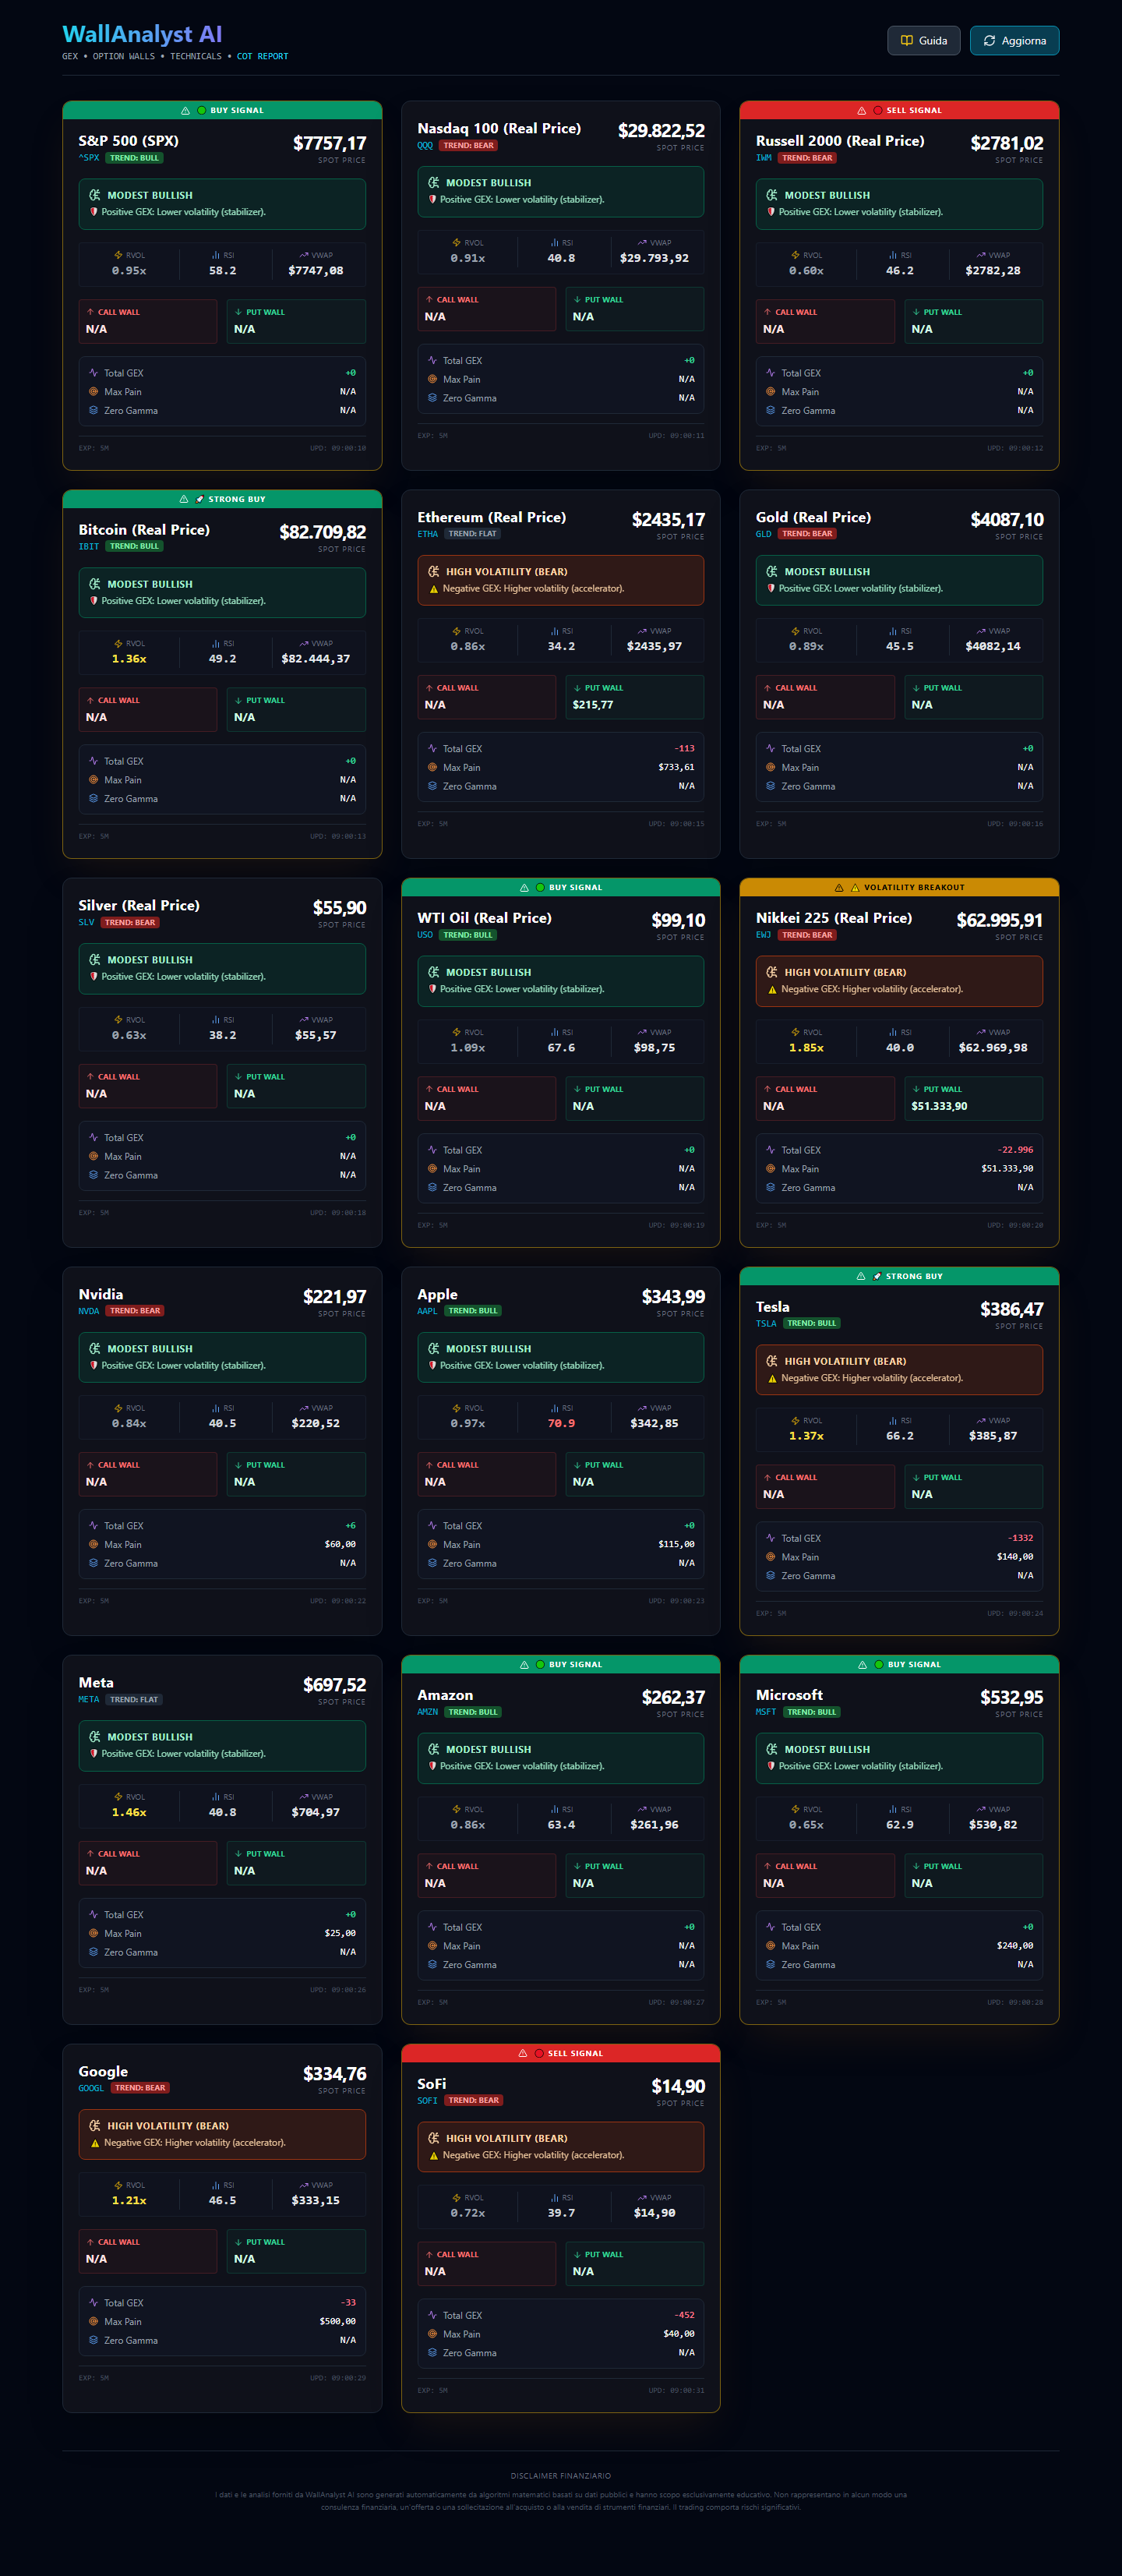Click the Amazon spot price $262,37
This screenshot has height=2576, width=1122.
point(673,1697)
